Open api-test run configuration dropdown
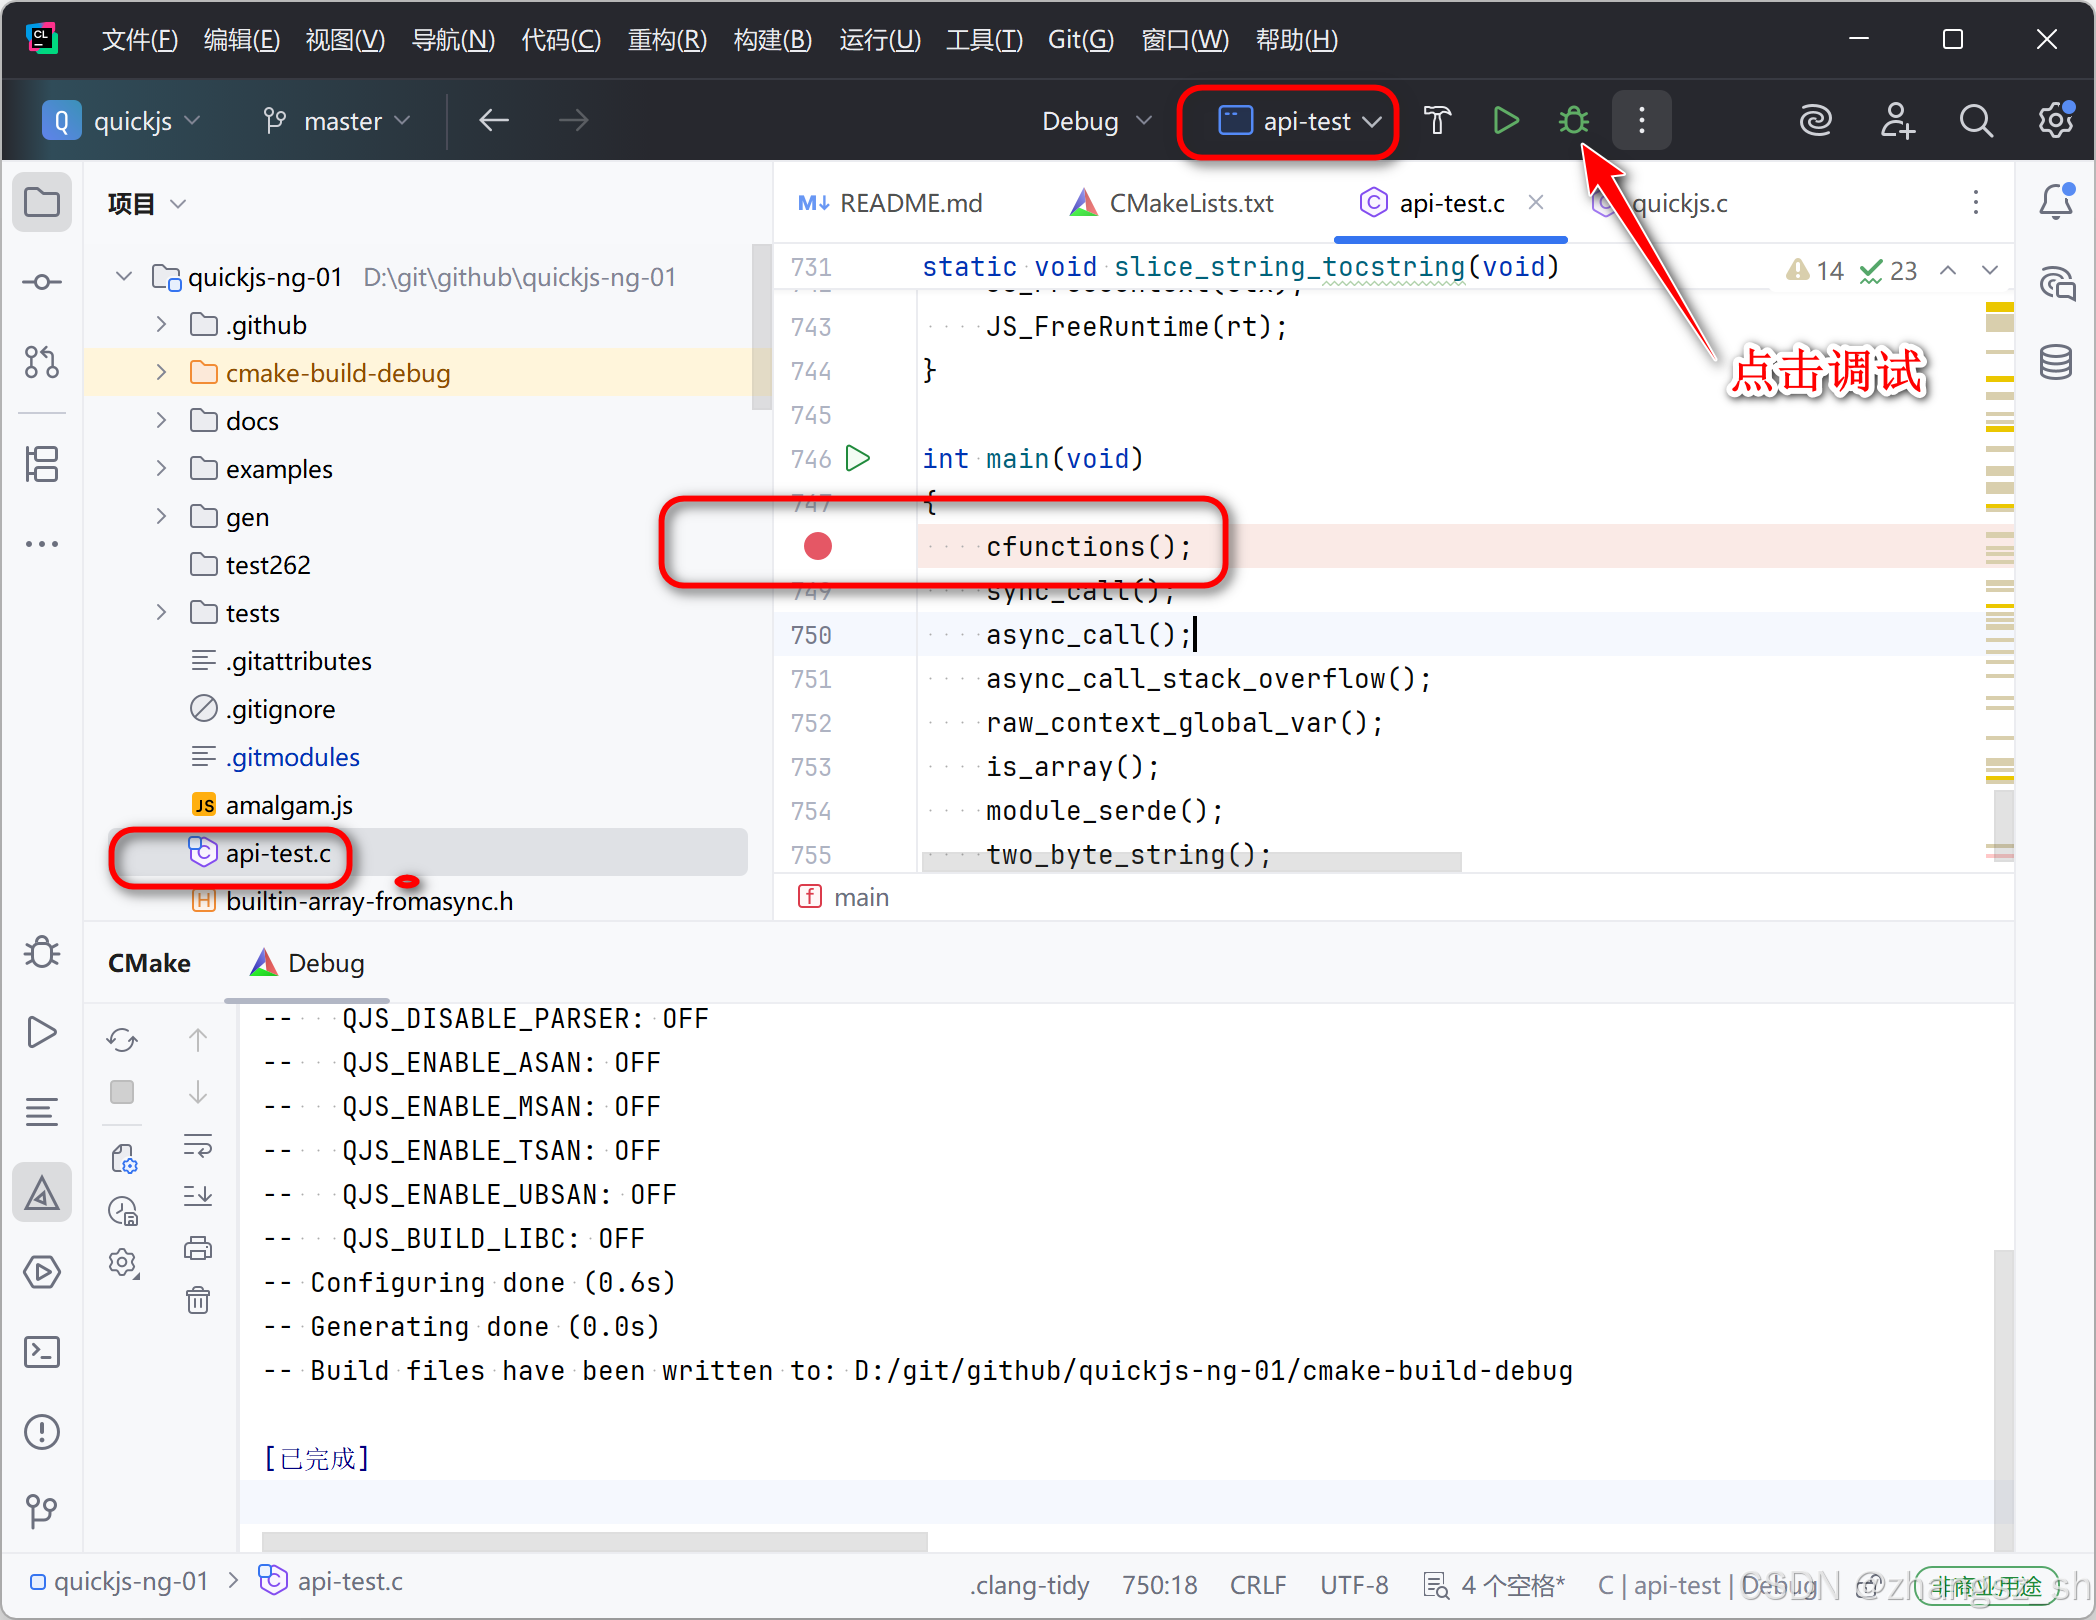 [x=1299, y=121]
